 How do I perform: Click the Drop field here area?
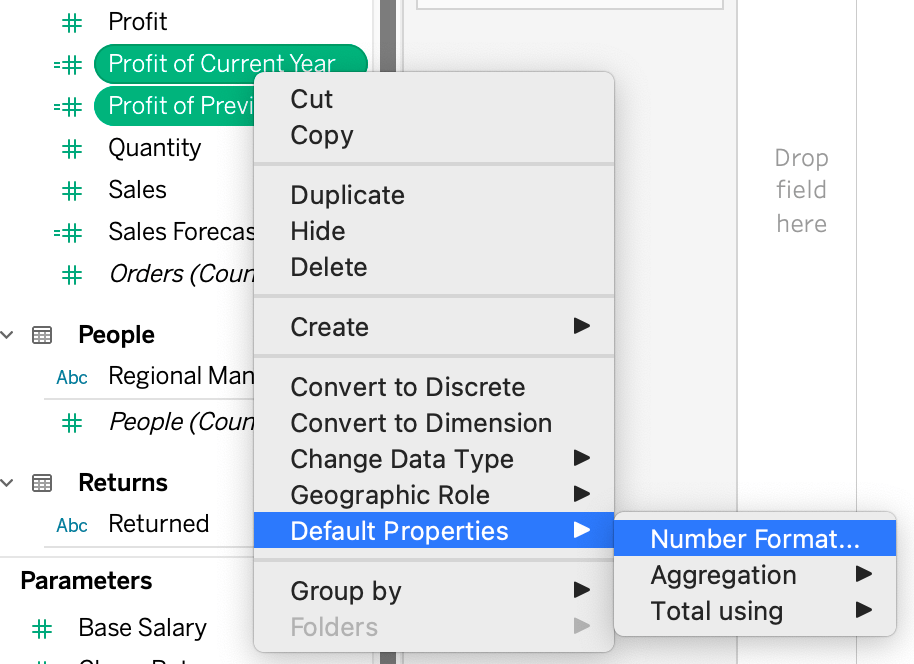(801, 190)
